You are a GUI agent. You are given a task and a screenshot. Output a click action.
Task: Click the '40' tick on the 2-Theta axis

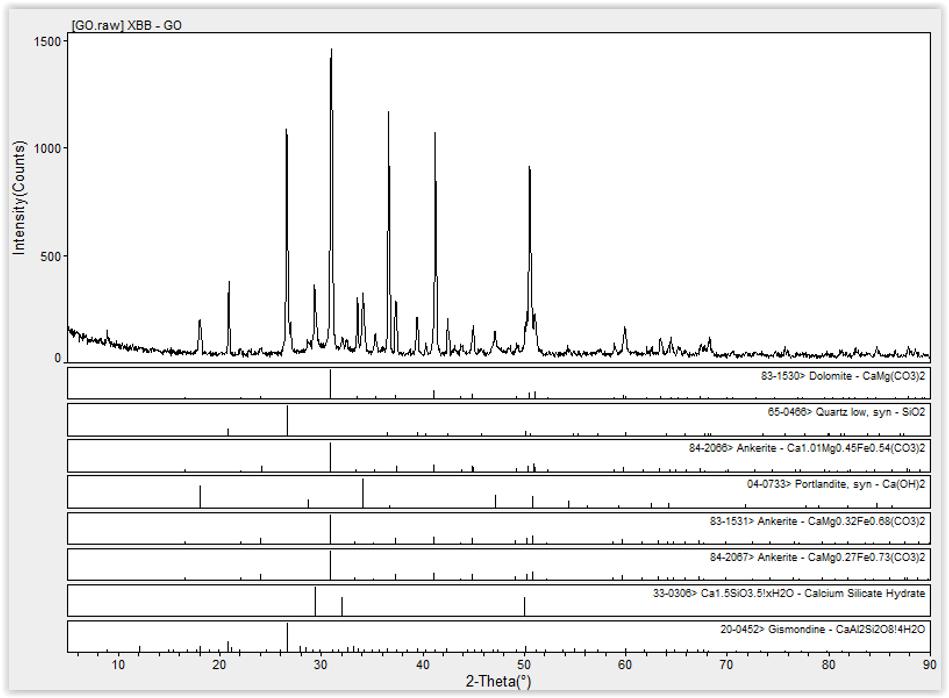[x=422, y=665]
